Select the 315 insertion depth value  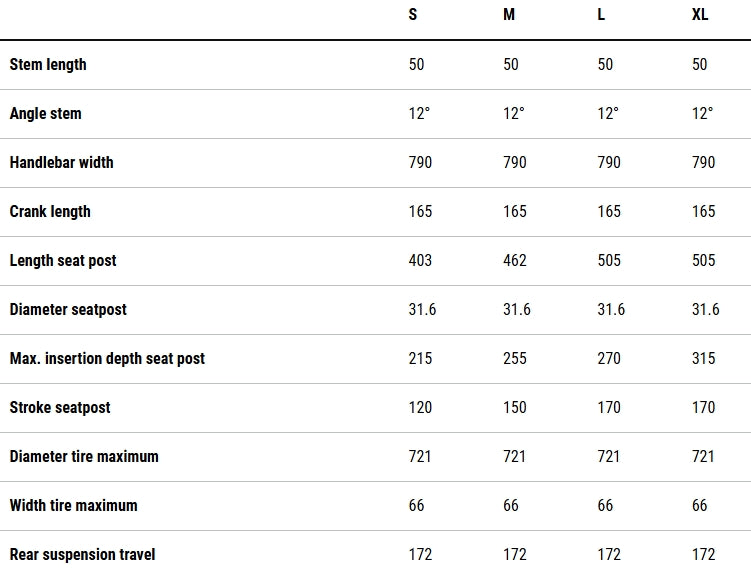point(703,358)
